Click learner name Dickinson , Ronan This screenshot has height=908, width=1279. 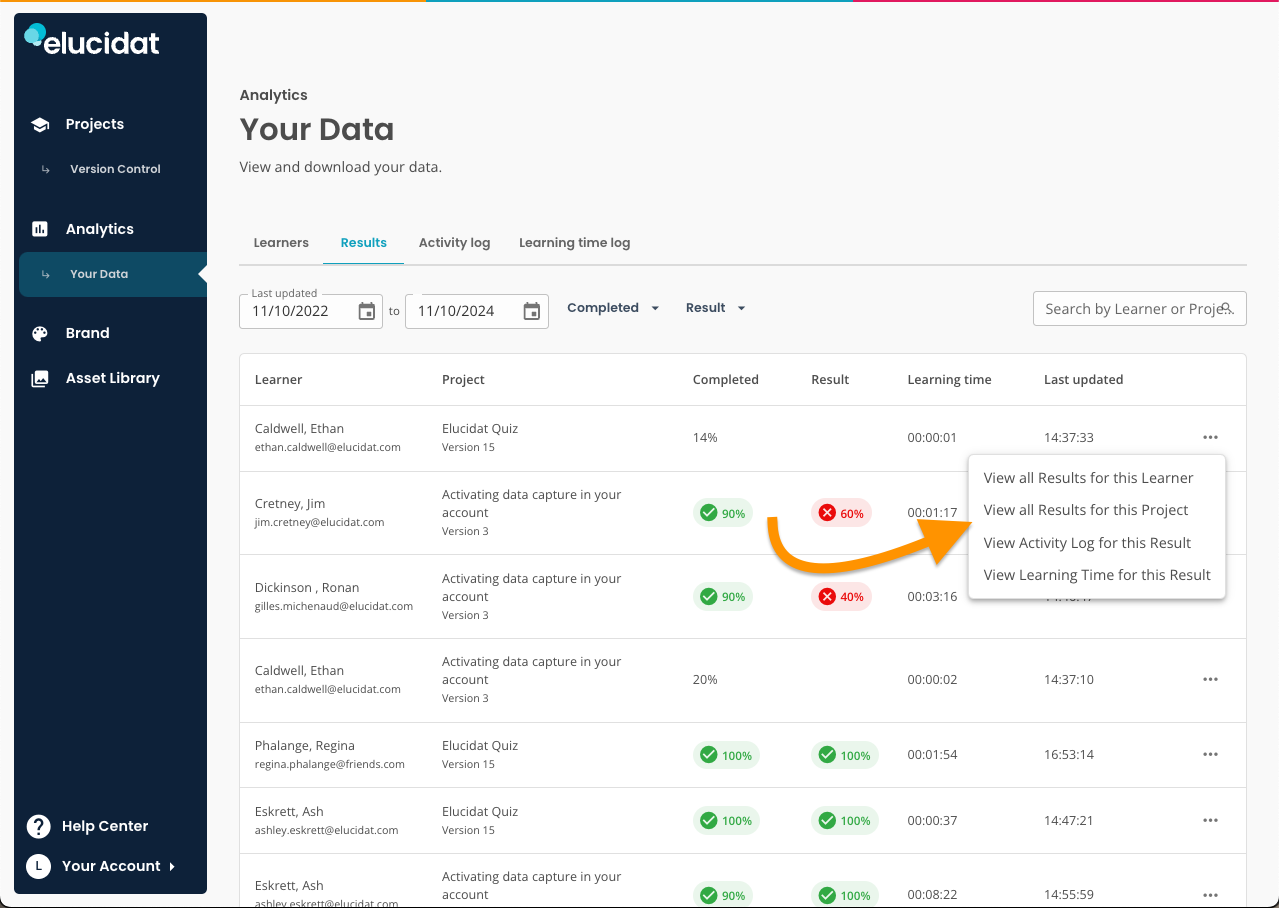pyautogui.click(x=307, y=588)
